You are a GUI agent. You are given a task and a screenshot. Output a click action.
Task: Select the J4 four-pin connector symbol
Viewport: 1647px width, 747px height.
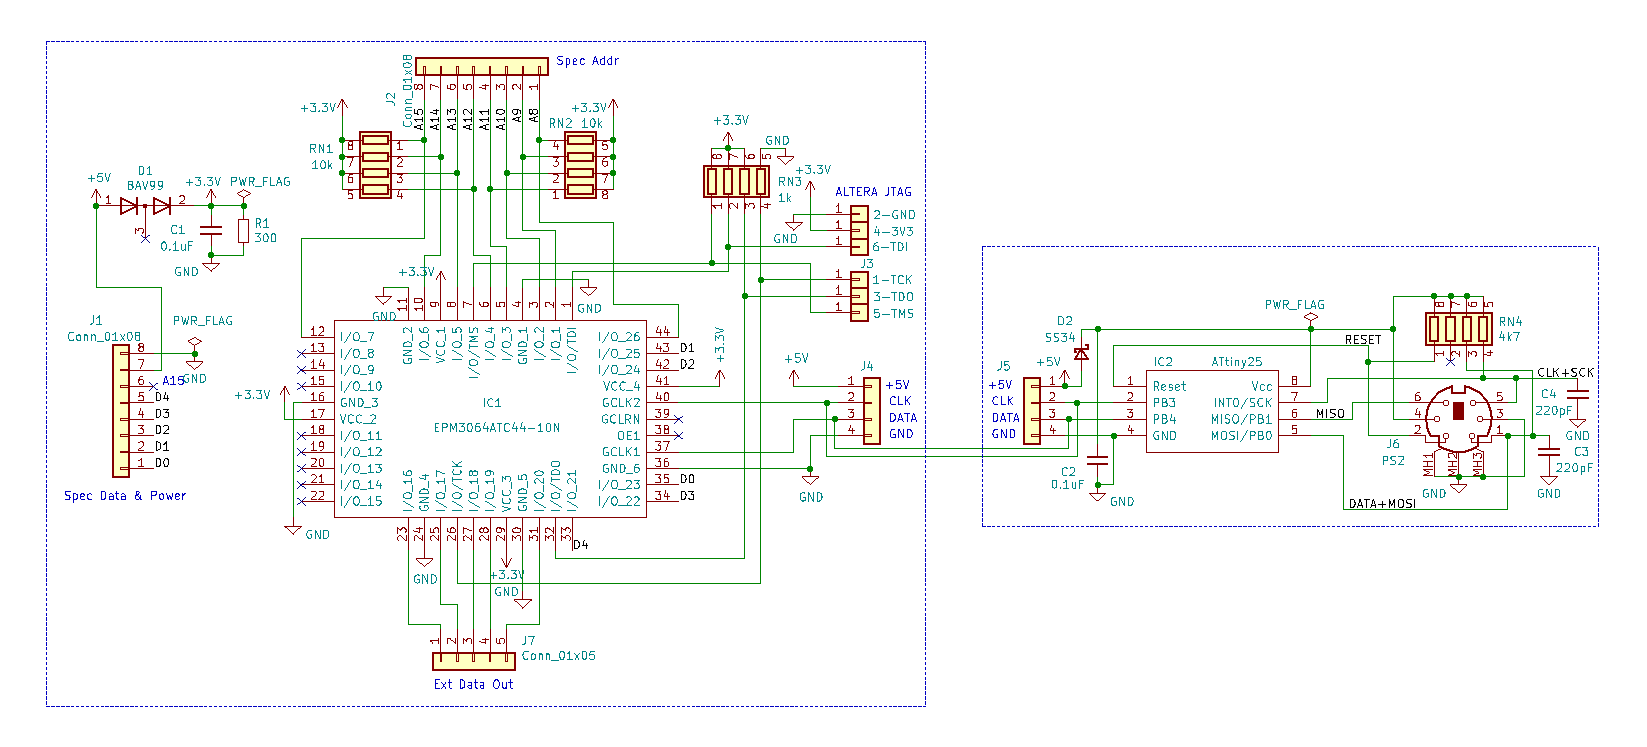point(872,410)
